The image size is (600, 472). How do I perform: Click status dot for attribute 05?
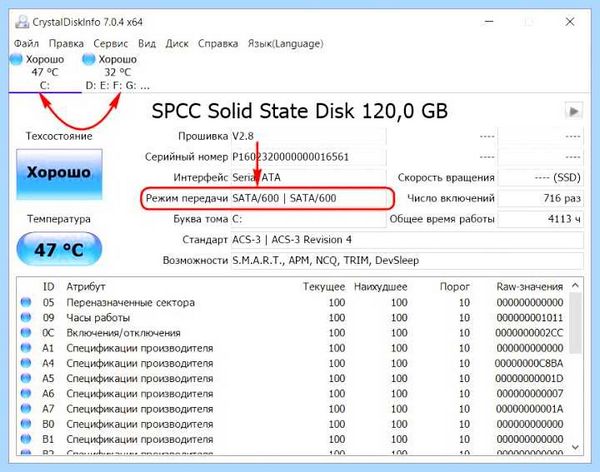click(26, 302)
